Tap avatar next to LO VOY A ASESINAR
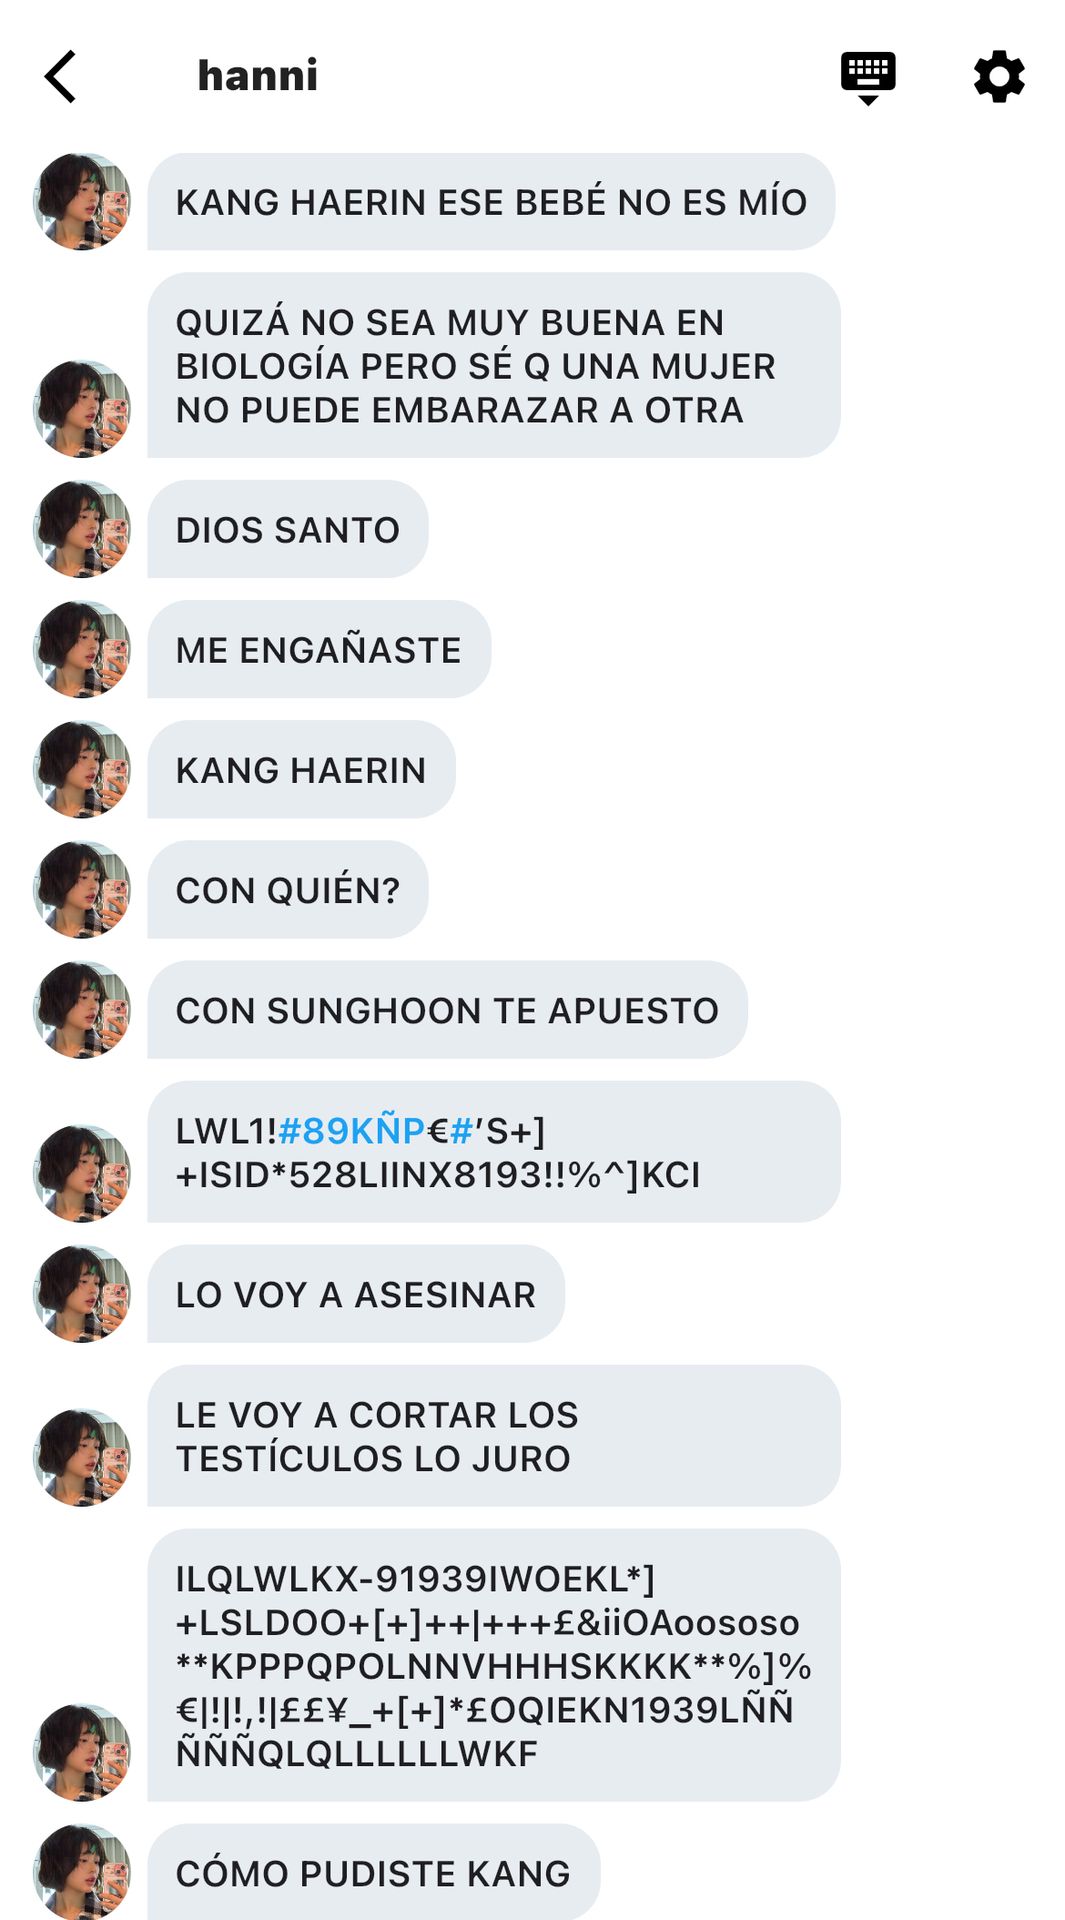Image resolution: width=1065 pixels, height=1920 pixels. 82,1294
